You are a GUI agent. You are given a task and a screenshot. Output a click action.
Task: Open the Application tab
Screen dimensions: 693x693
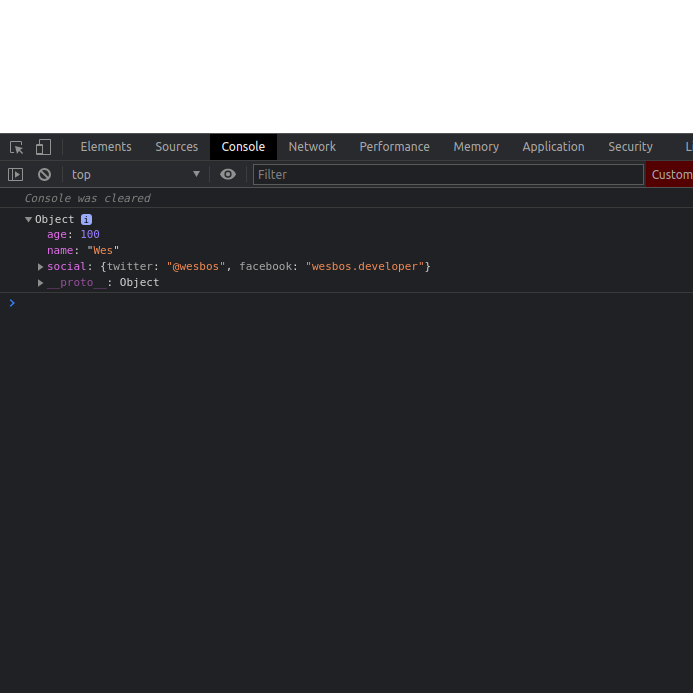[553, 147]
